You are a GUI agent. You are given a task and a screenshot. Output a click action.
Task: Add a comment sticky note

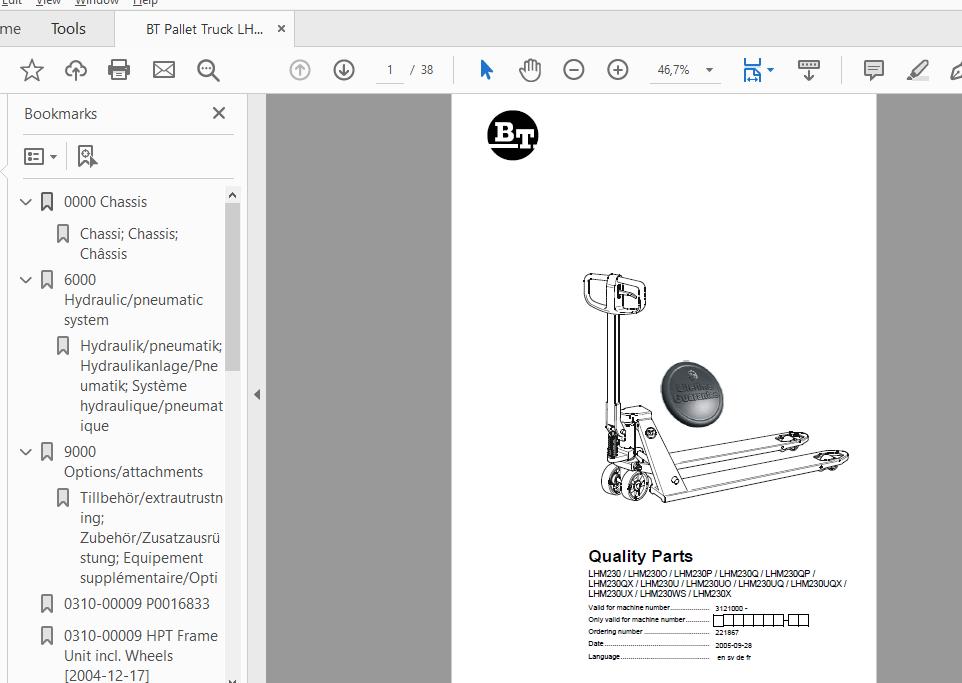[874, 70]
